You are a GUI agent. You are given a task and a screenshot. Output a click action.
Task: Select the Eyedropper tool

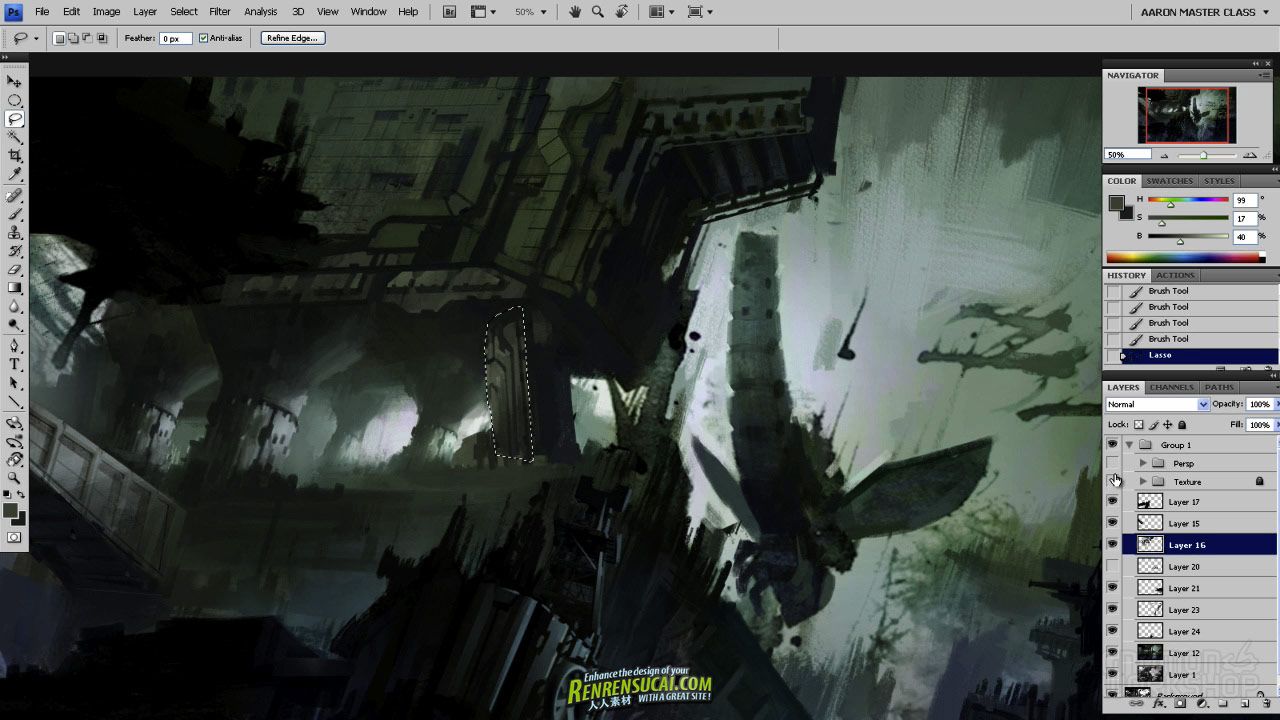point(14,175)
